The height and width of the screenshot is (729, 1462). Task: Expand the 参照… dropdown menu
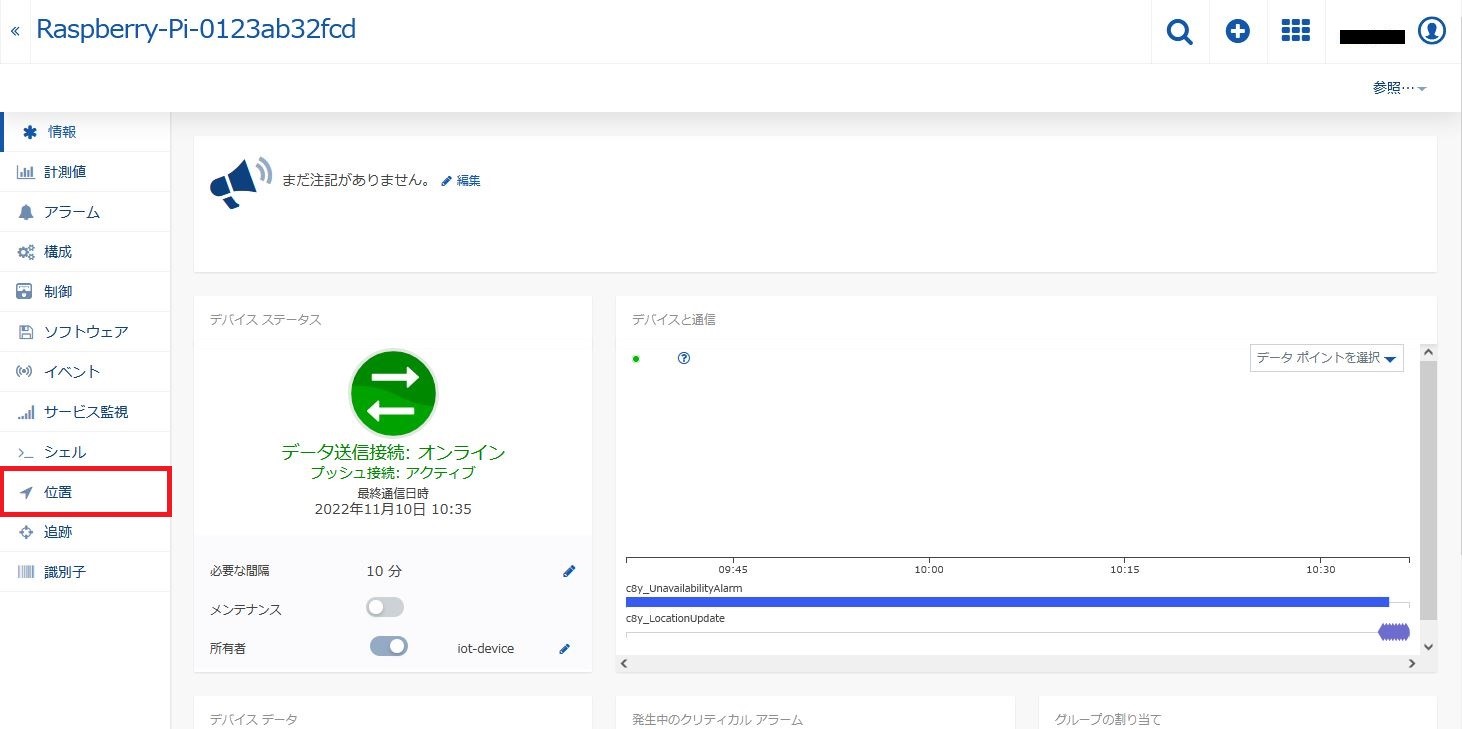tap(1399, 88)
